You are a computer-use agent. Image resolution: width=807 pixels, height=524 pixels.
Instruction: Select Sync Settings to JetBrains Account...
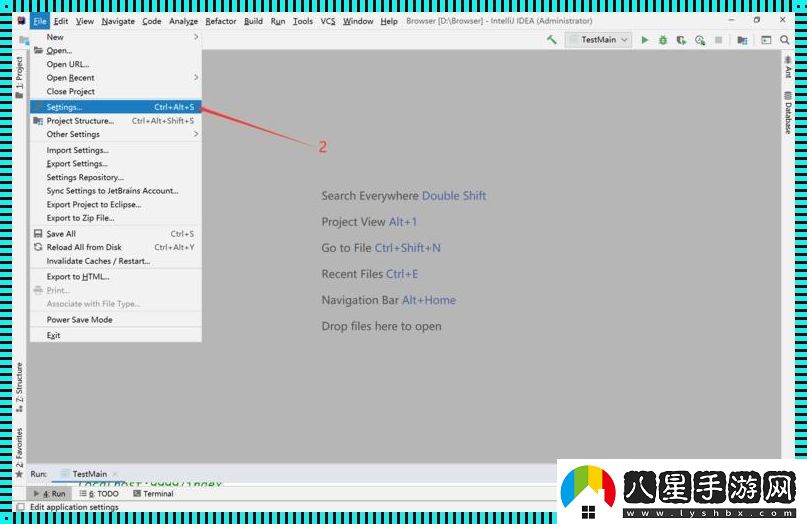[115, 190]
